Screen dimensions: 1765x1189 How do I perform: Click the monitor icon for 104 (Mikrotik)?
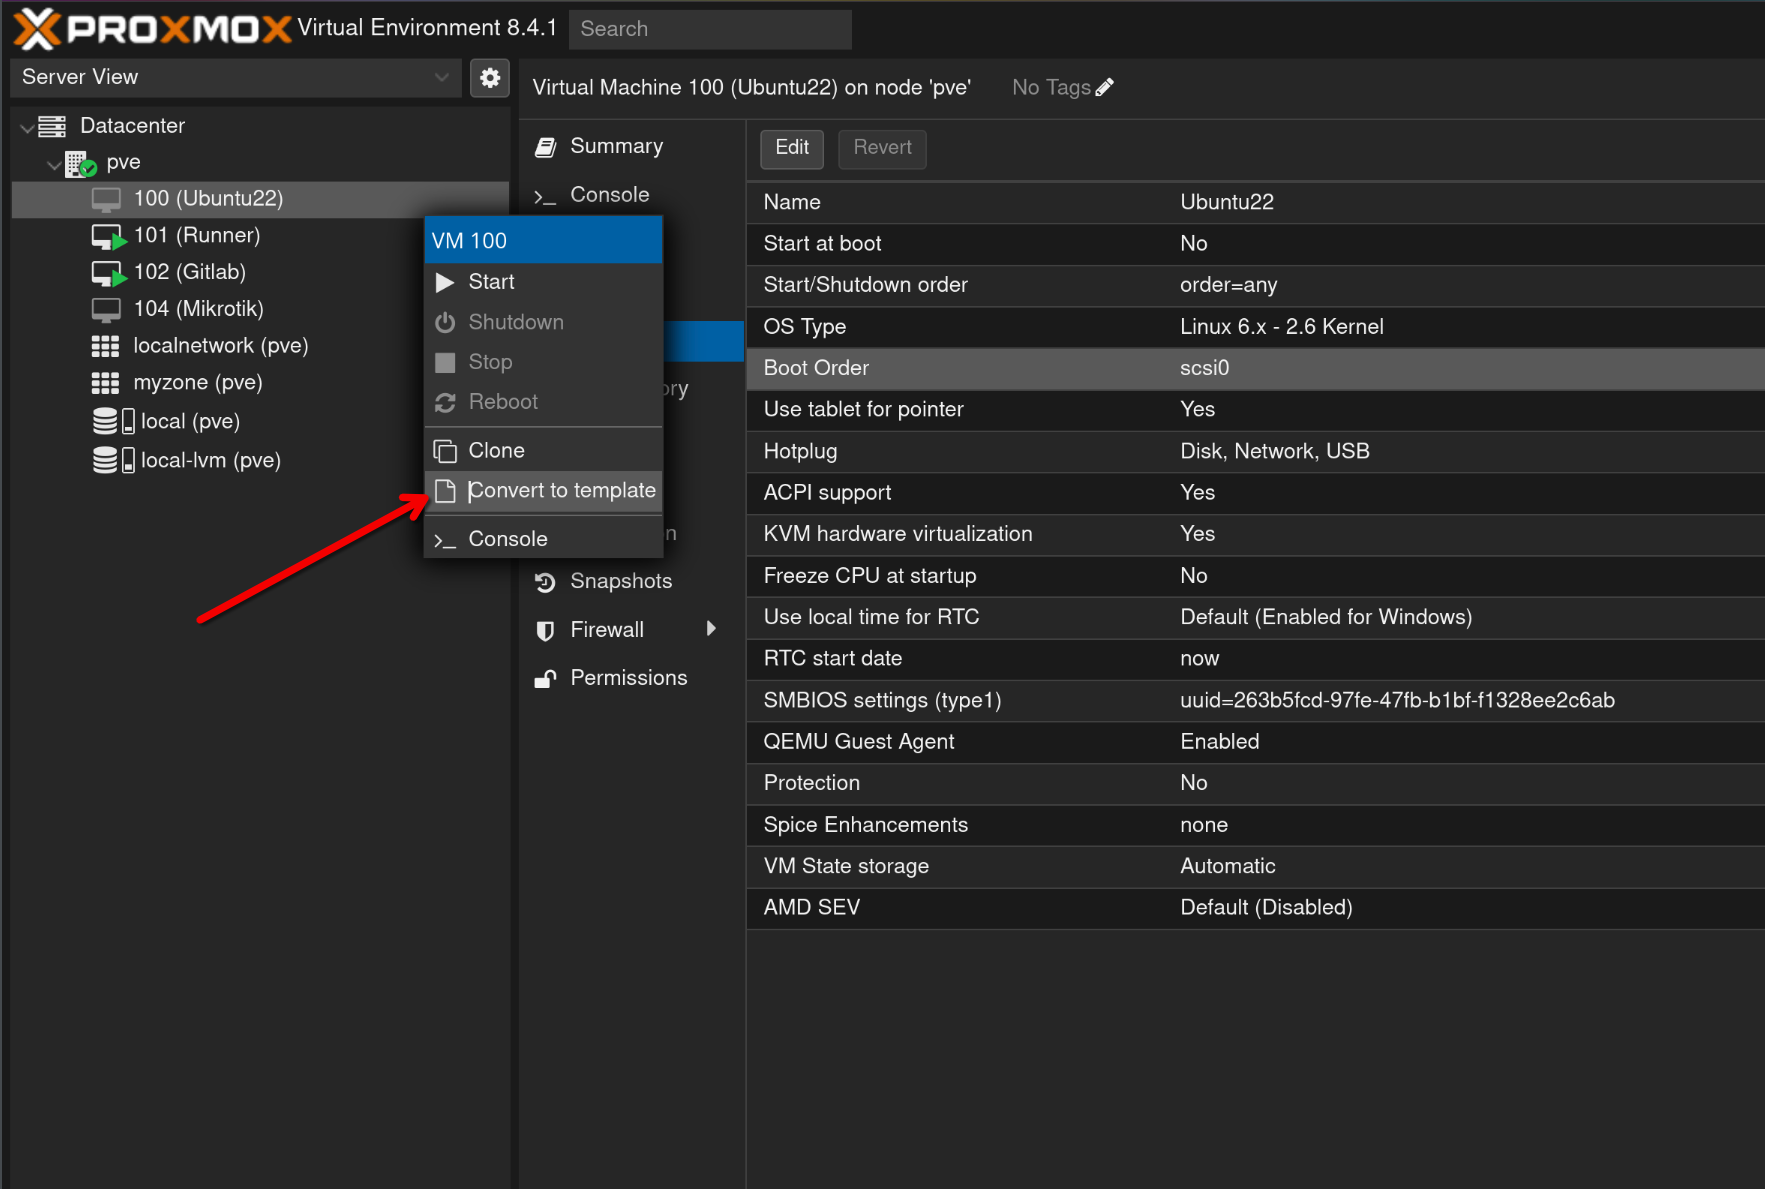click(106, 309)
